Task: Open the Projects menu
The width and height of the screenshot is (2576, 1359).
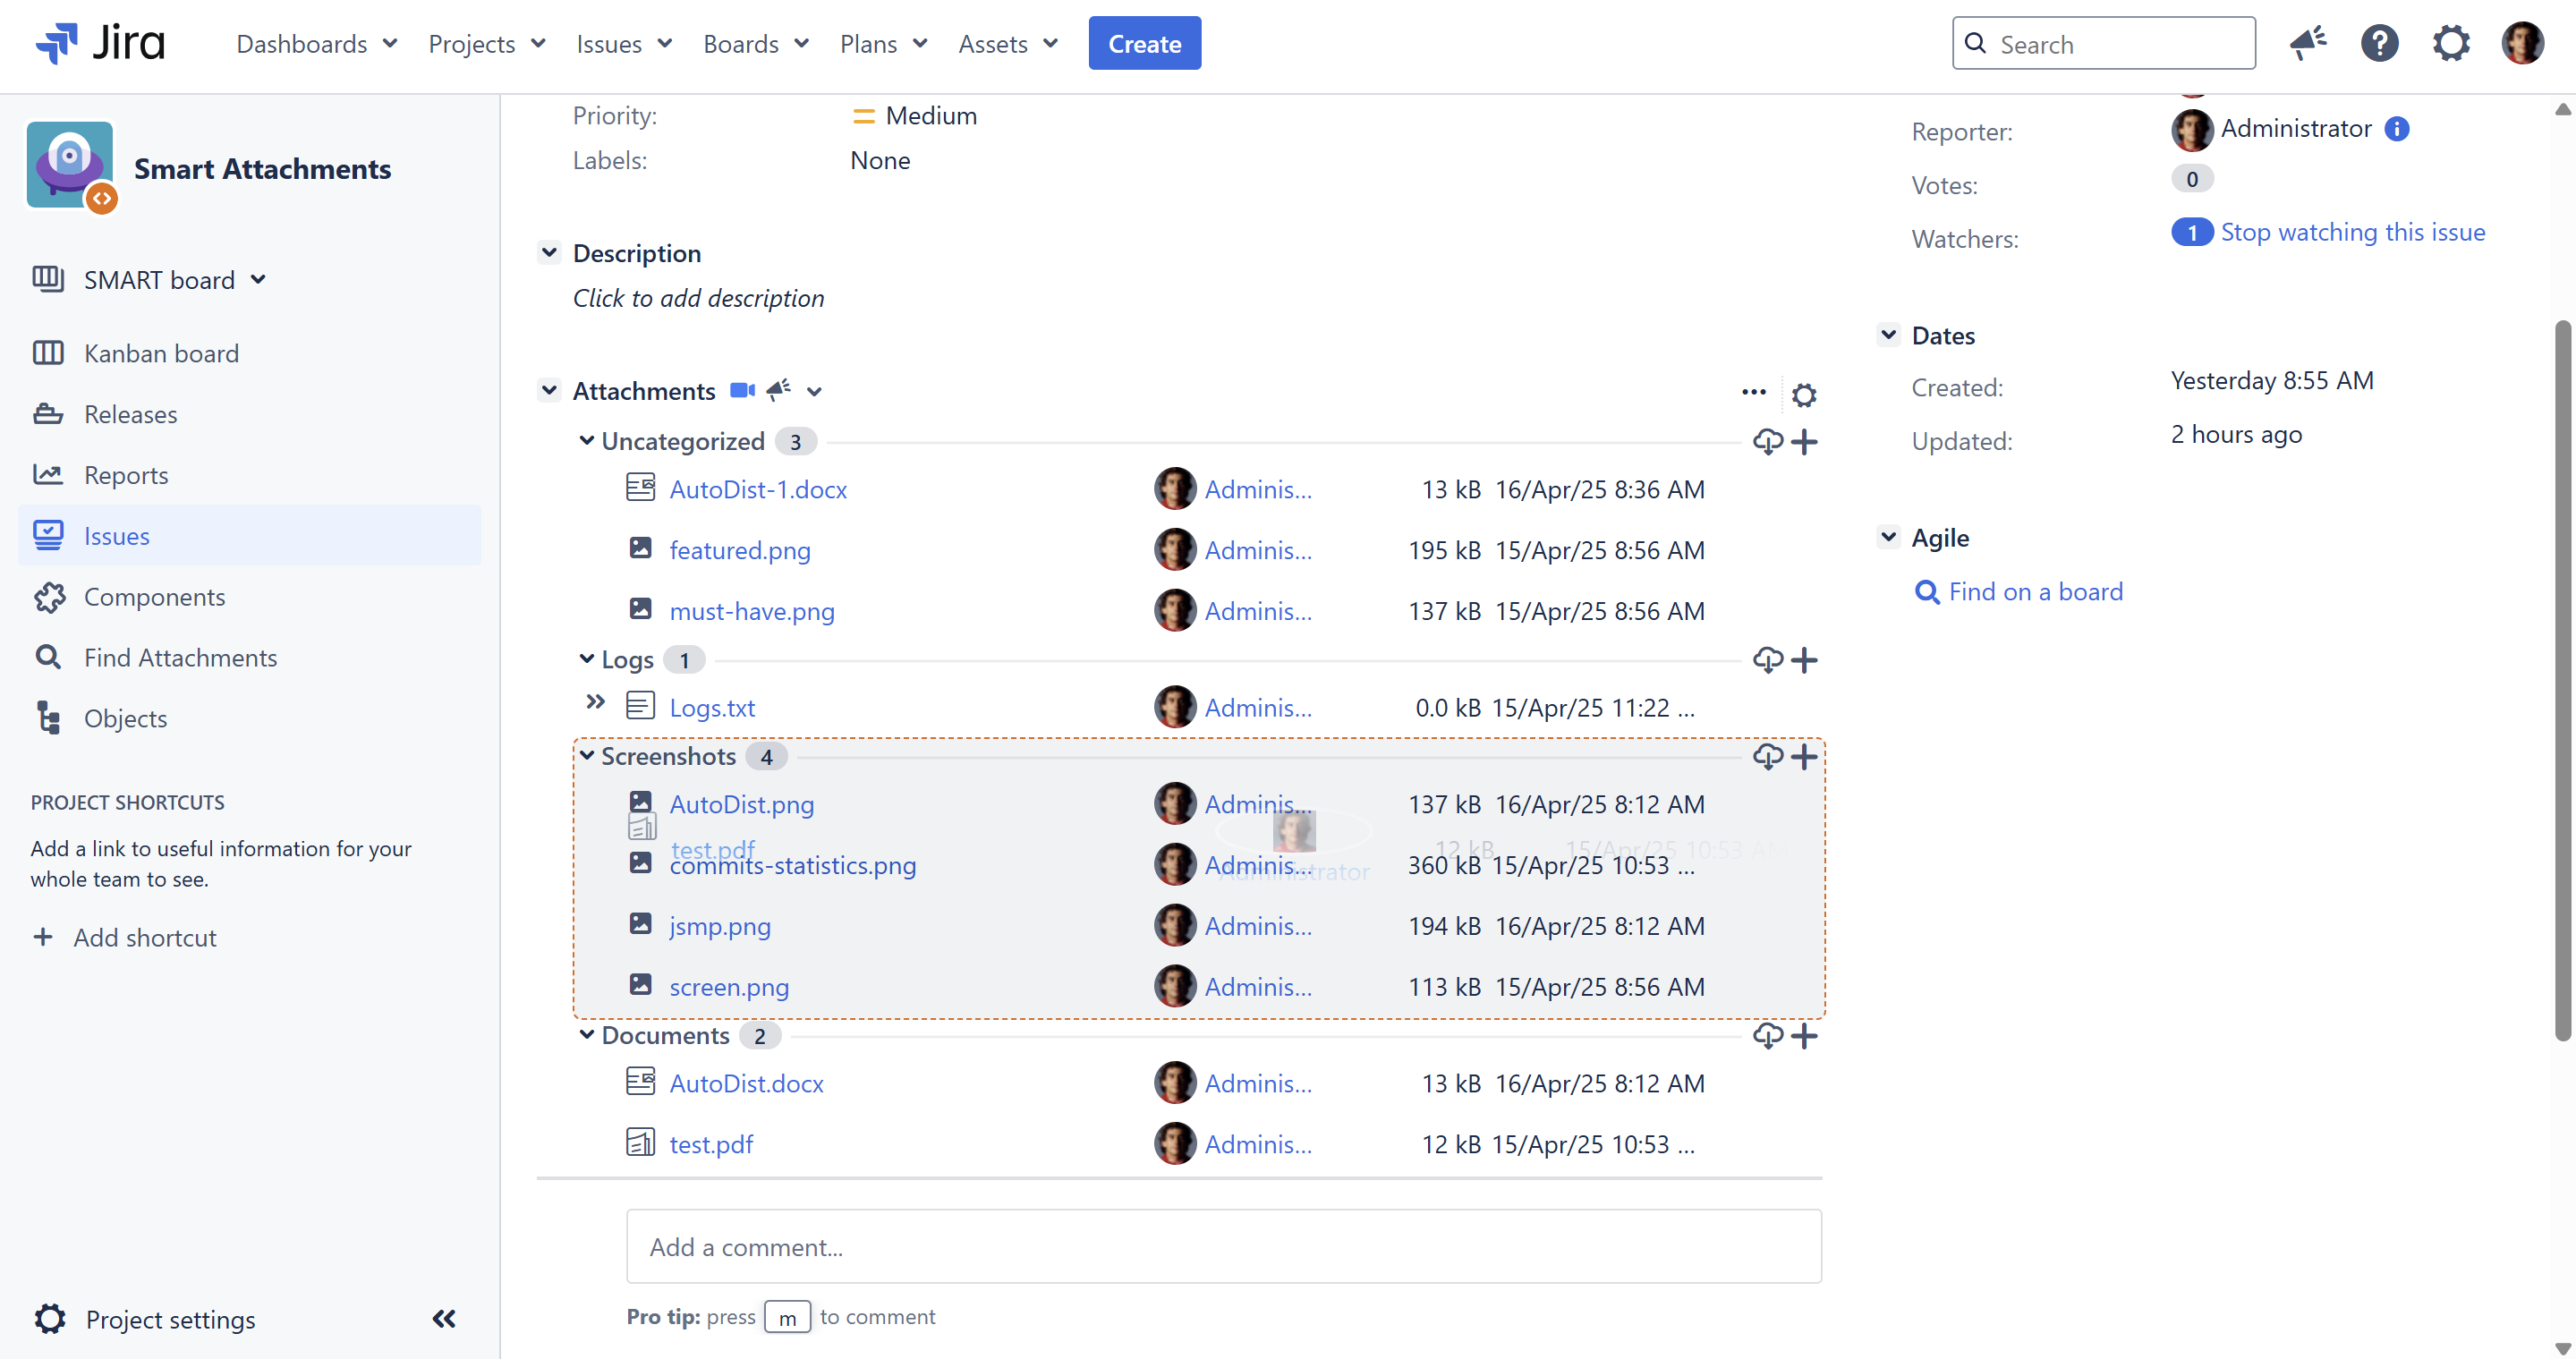Action: point(486,44)
